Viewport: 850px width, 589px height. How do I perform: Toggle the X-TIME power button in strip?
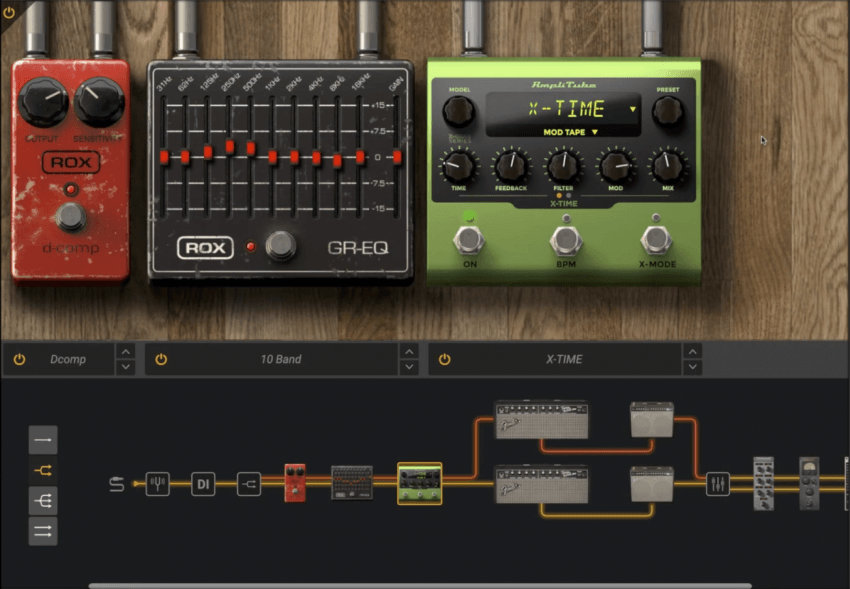click(445, 359)
